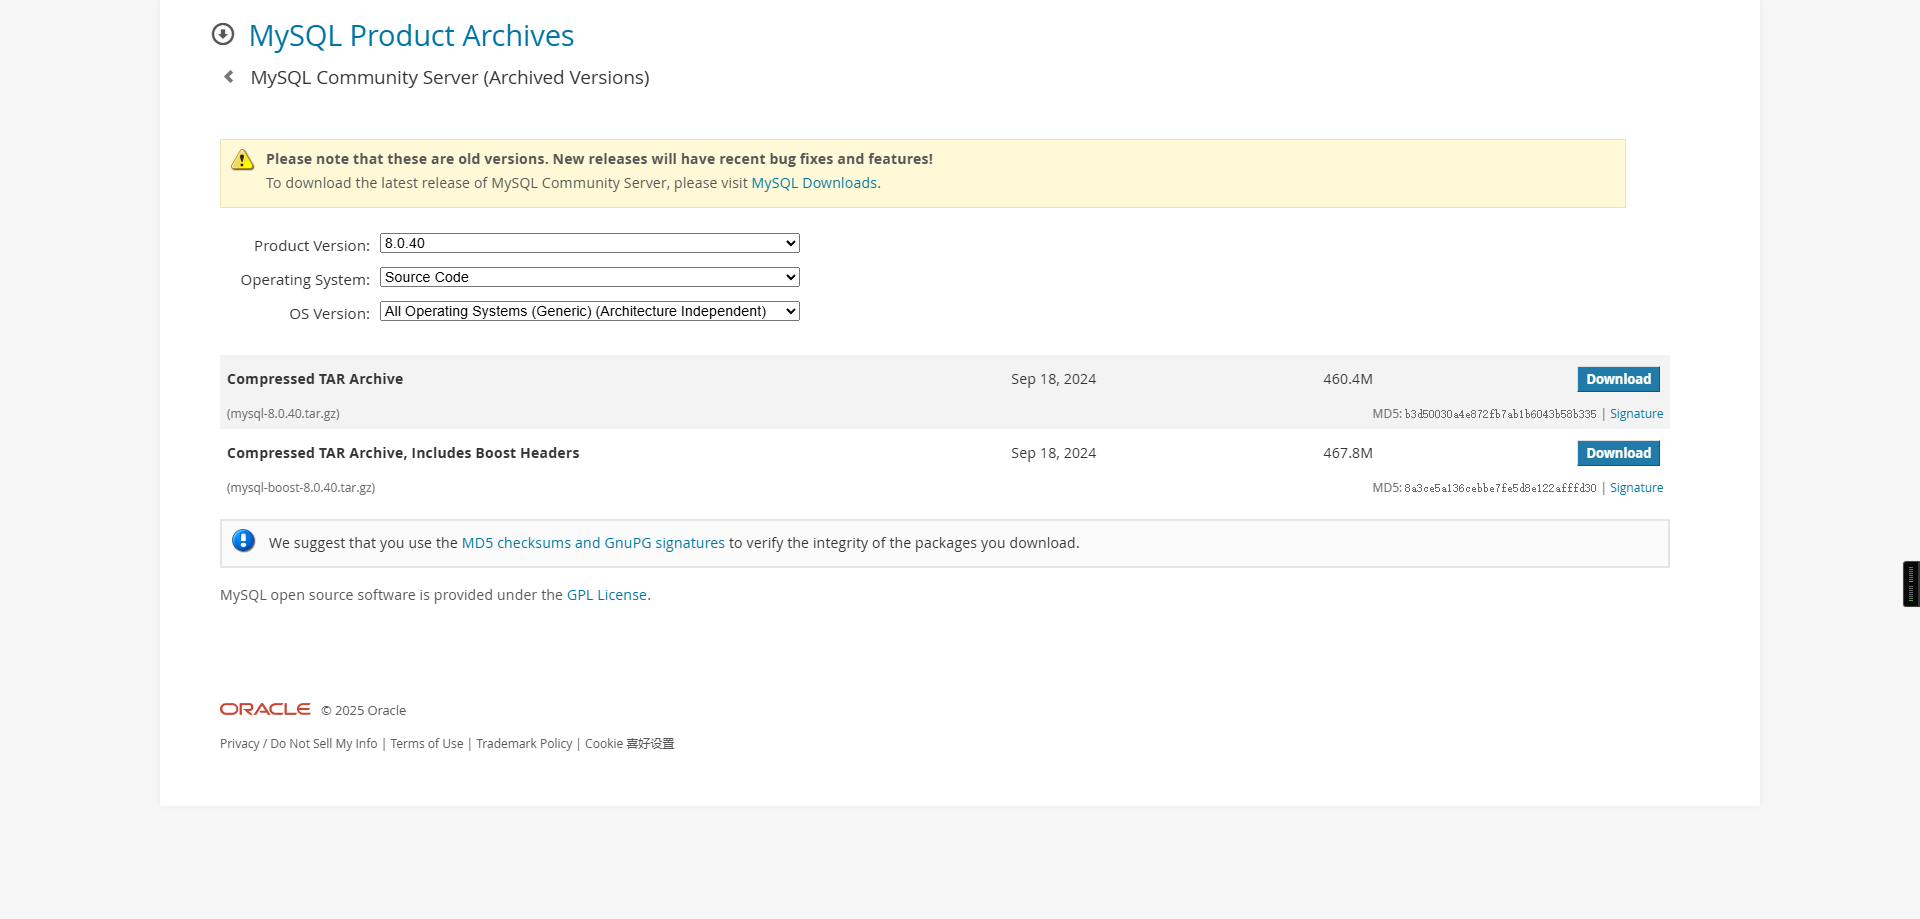Screen dimensions: 1920x919
Task: Click the download circle icon beside MySQL Product Archives
Action: 223,35
